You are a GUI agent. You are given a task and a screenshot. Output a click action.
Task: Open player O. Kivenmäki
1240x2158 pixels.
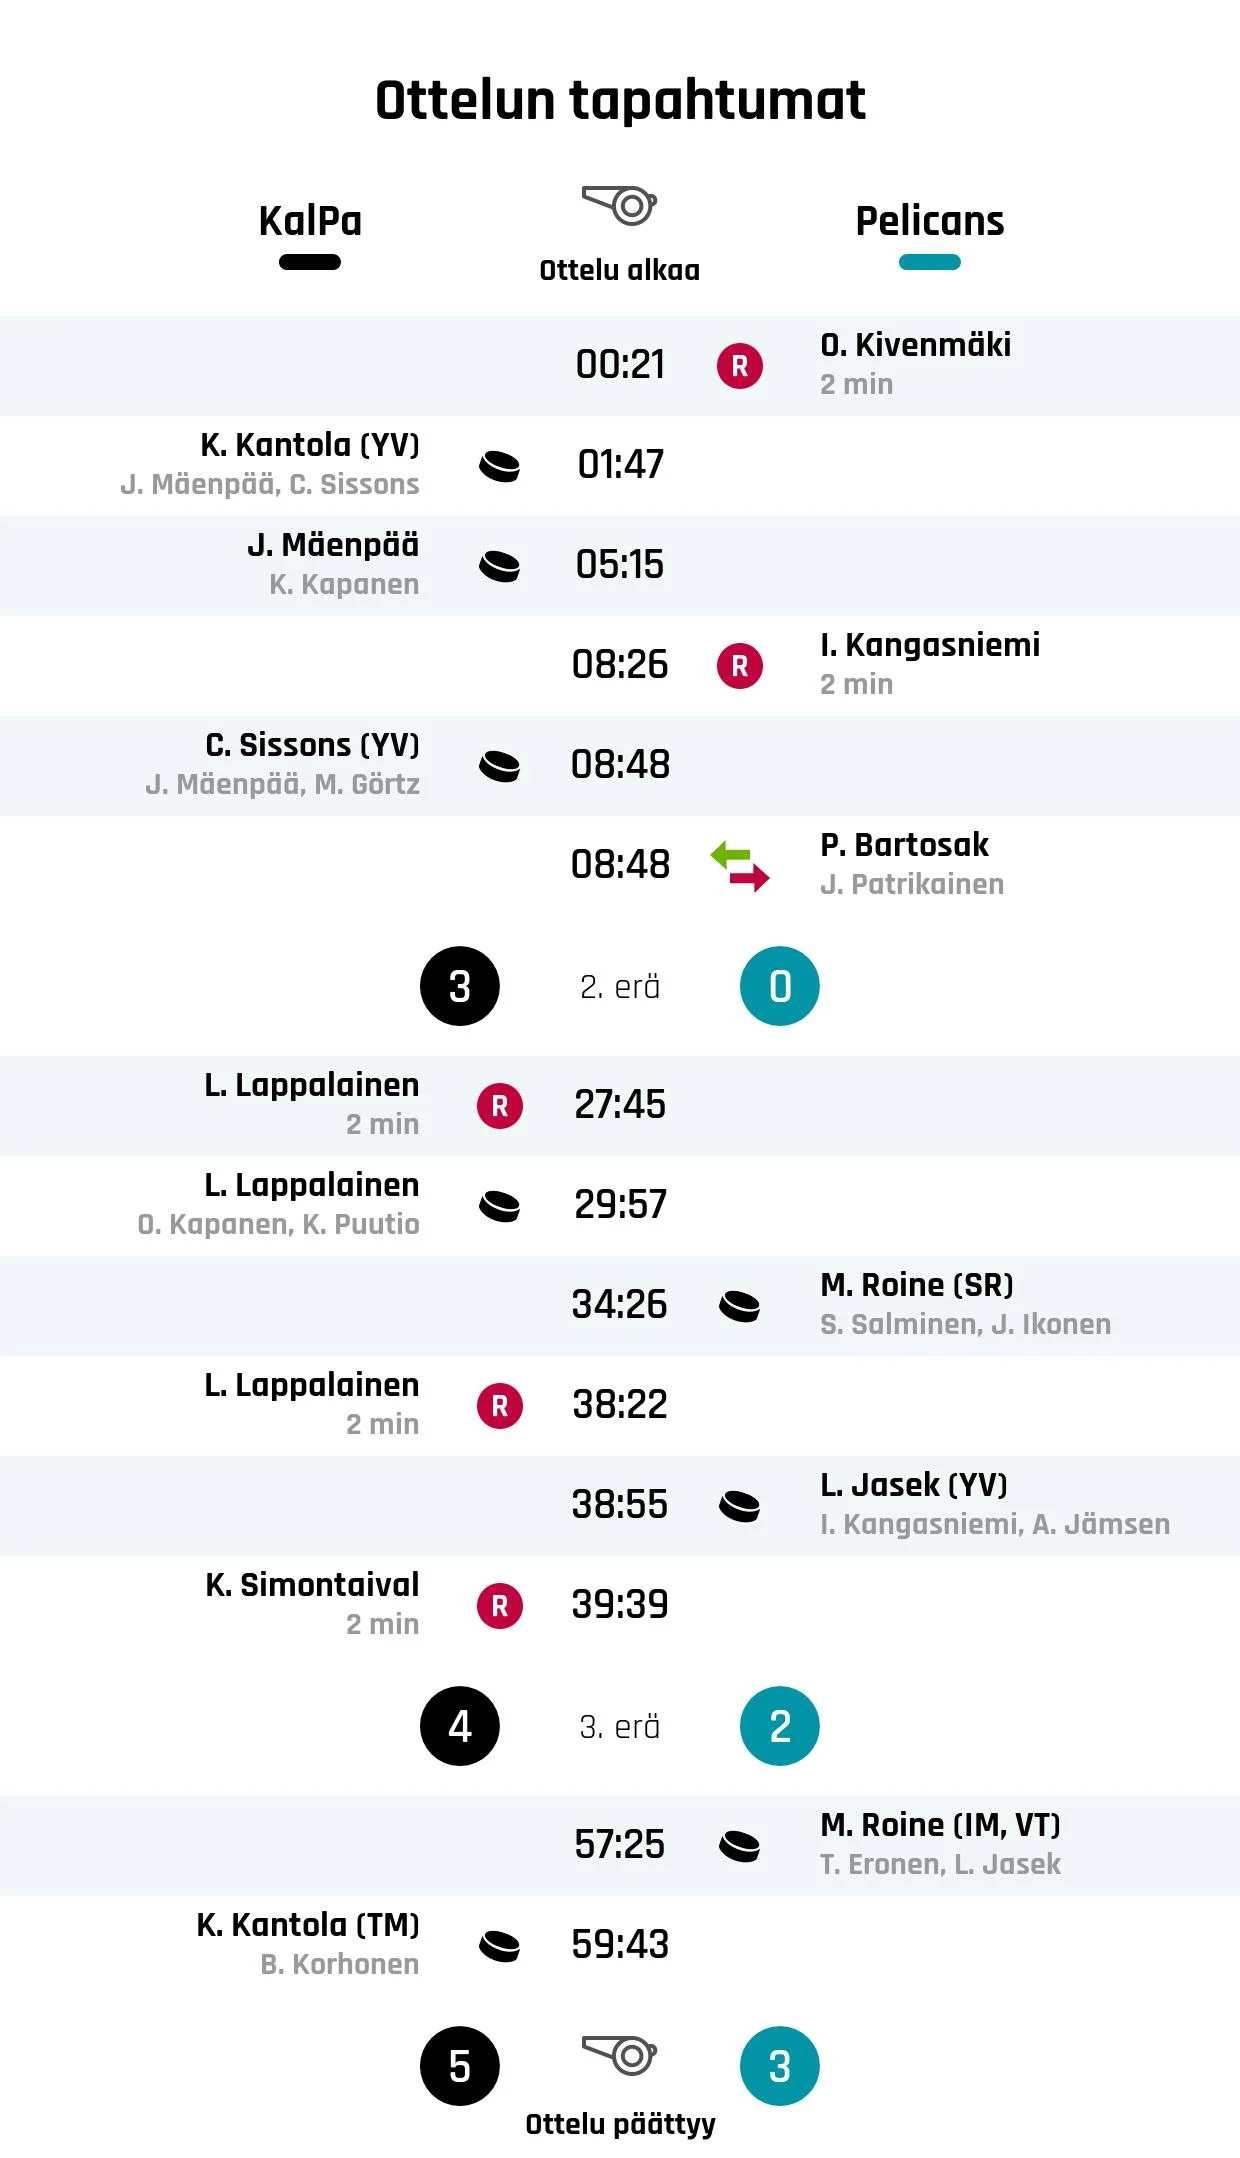915,345
